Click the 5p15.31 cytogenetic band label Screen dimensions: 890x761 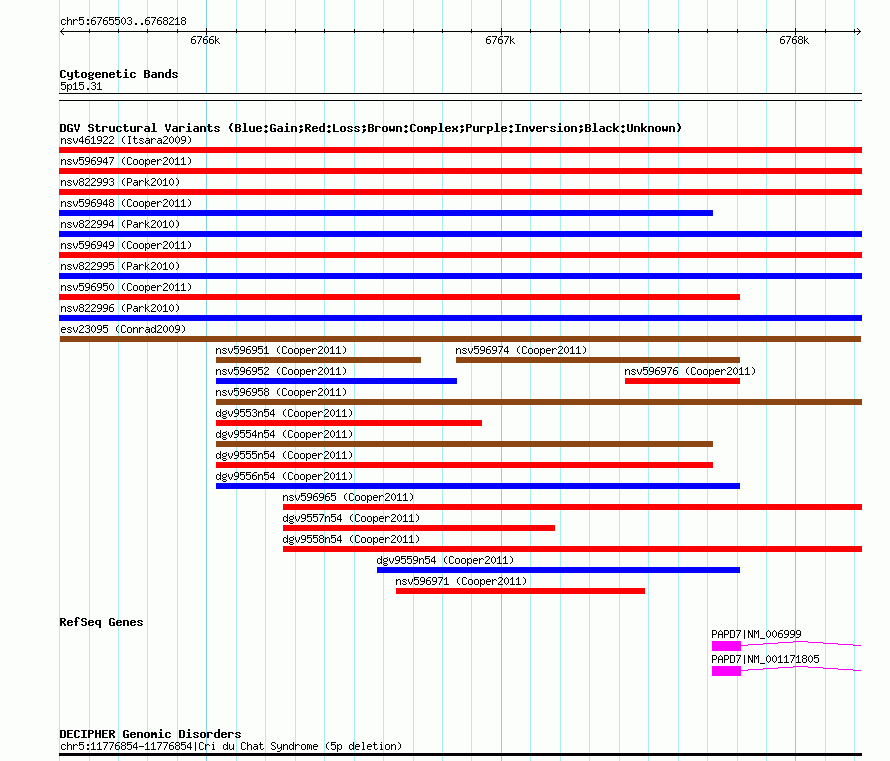click(x=81, y=86)
